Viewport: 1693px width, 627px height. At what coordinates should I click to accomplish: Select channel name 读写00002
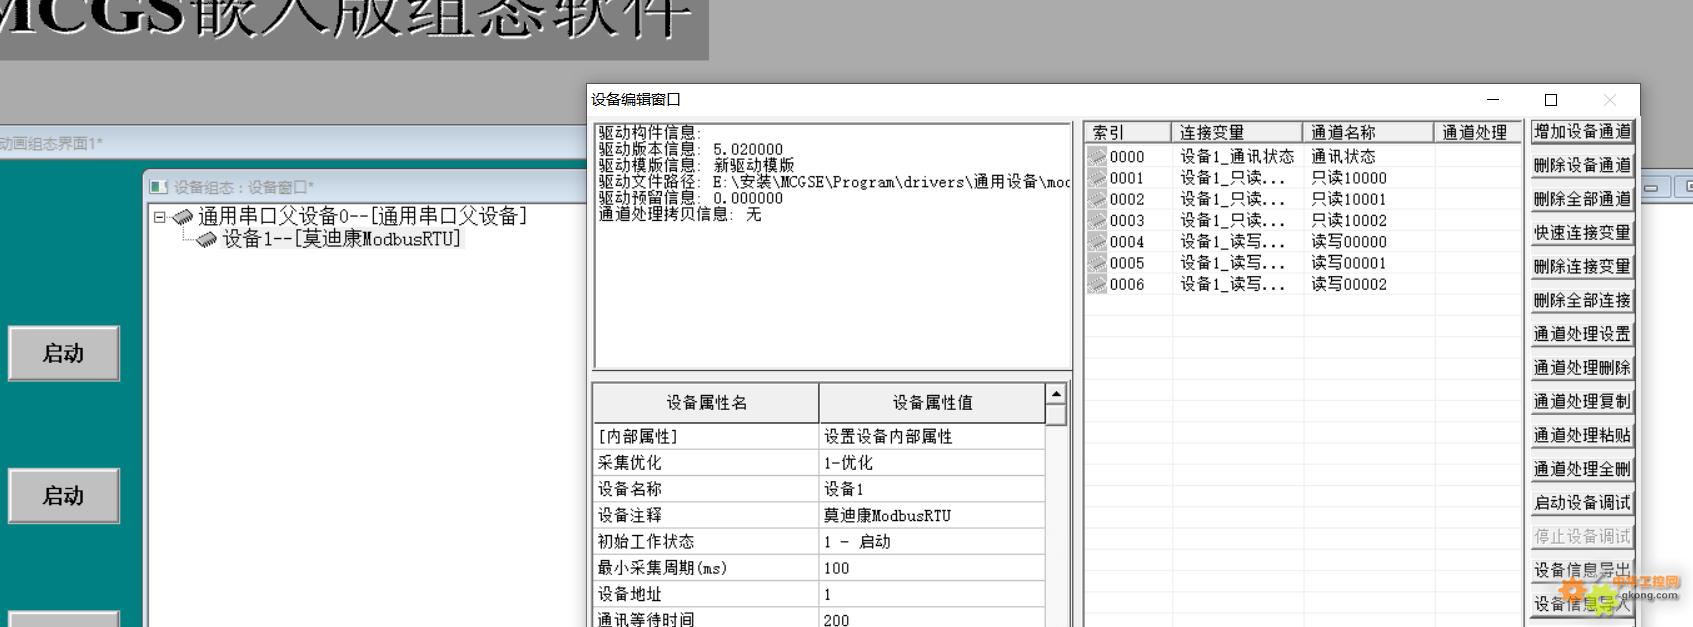point(1349,284)
